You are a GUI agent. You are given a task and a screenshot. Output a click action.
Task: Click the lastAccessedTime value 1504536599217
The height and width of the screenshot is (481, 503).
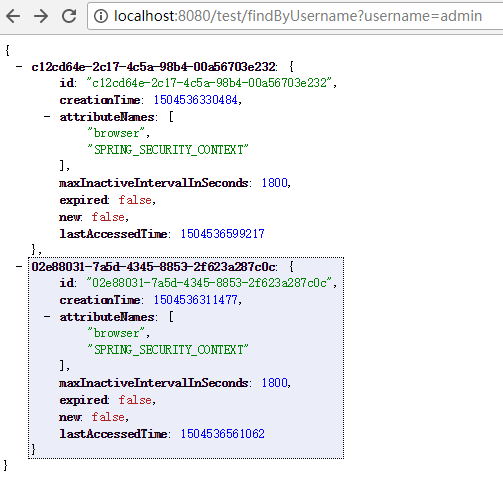[223, 234]
